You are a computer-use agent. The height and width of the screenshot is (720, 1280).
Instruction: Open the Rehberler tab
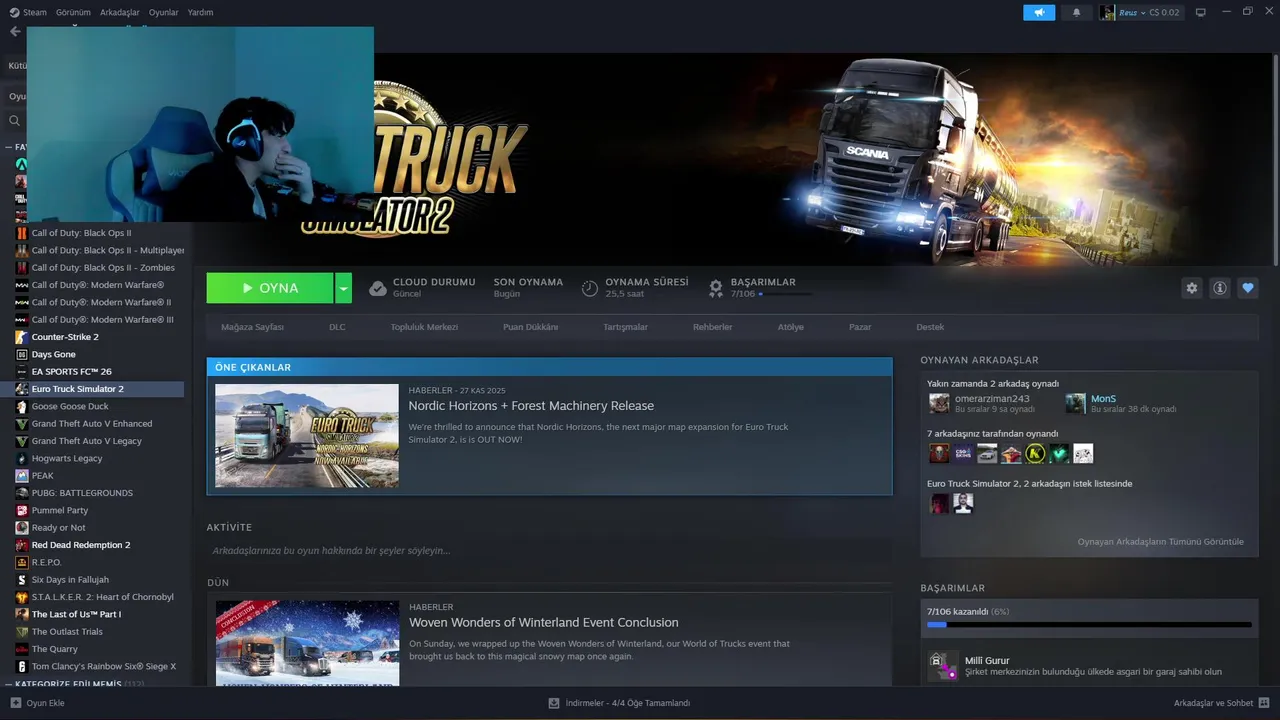pyautogui.click(x=713, y=327)
